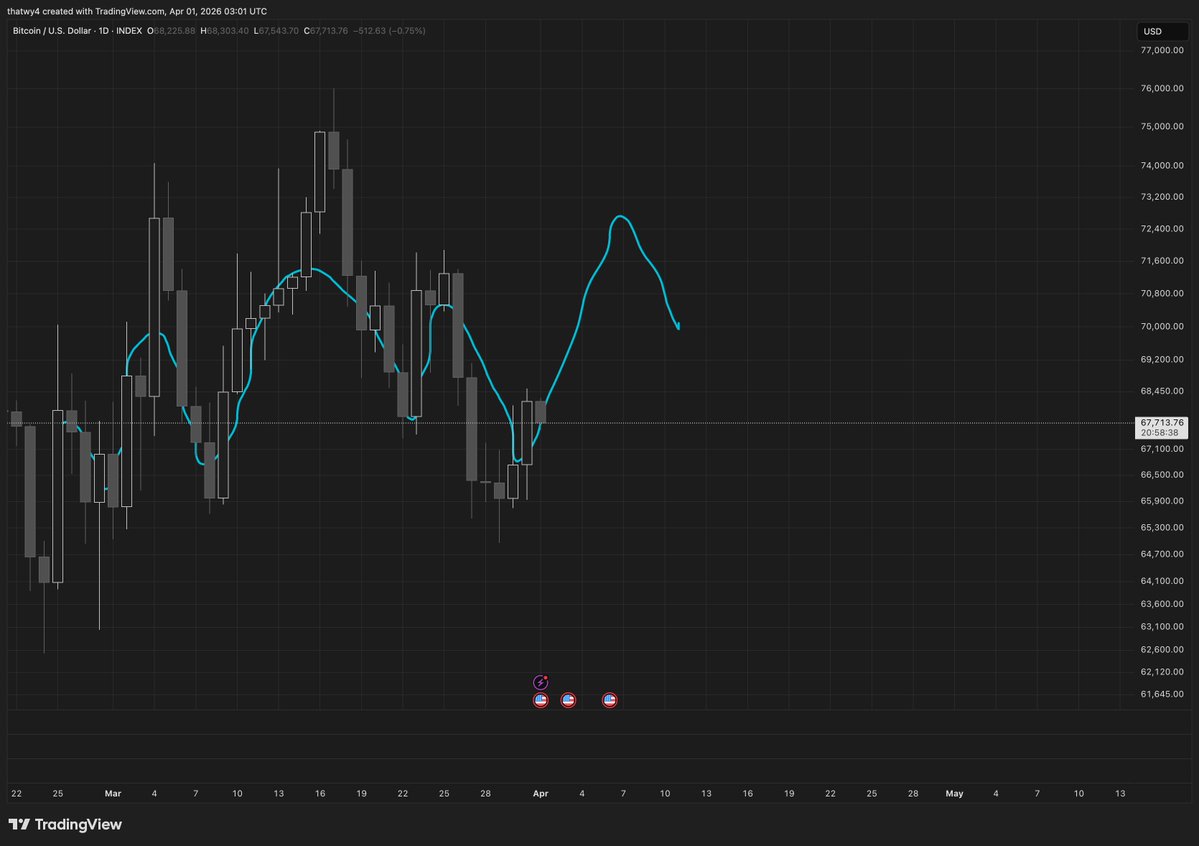1199x846 pixels.
Task: Open the middle US flag economic event icon
Action: pos(568,700)
